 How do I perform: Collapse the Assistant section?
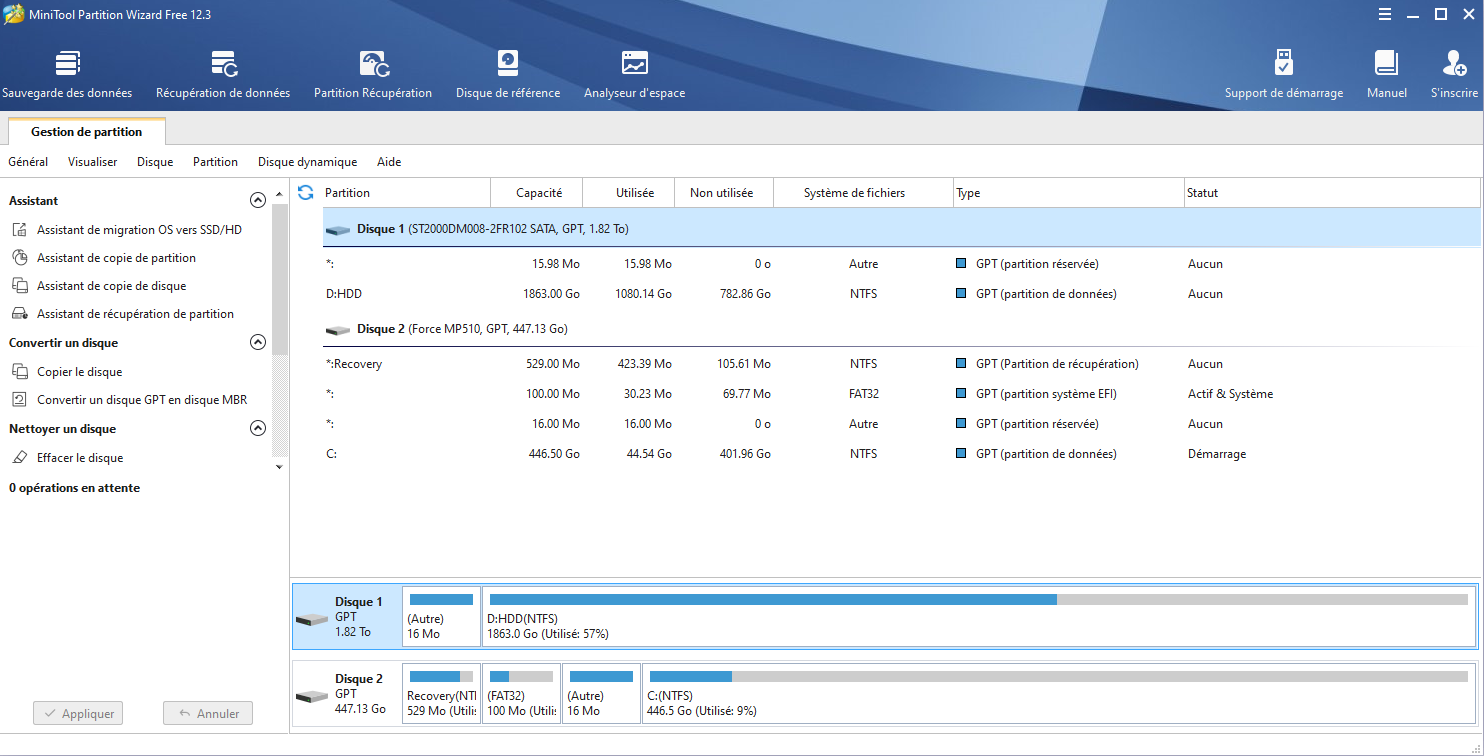pyautogui.click(x=258, y=201)
